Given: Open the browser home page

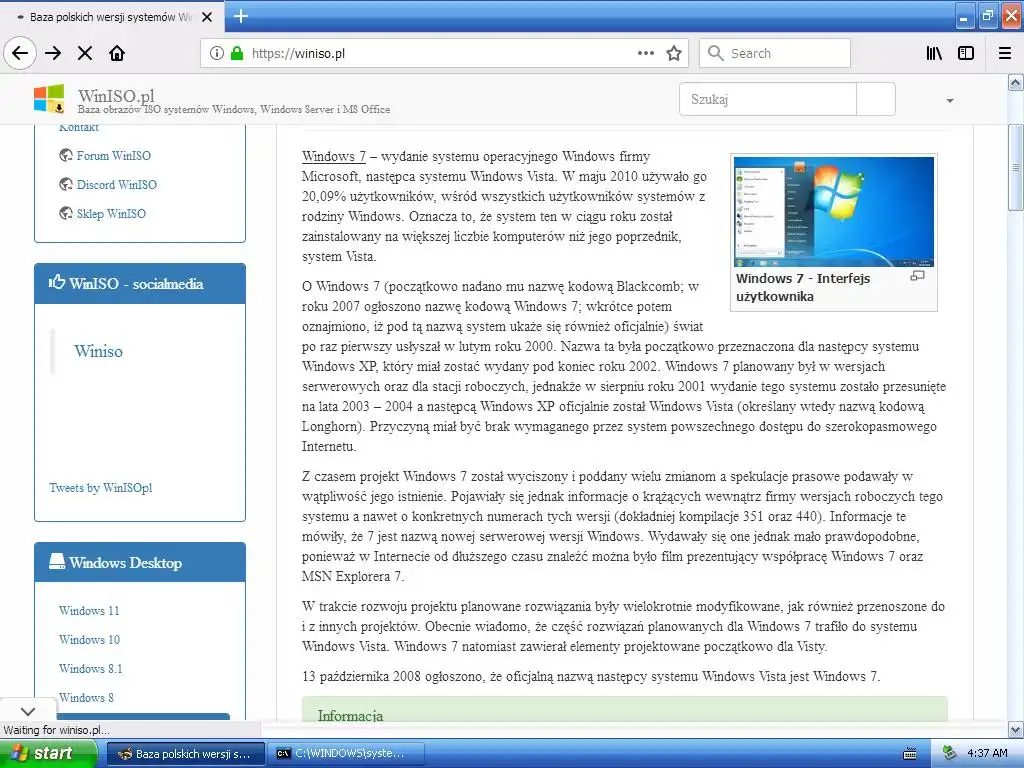Looking at the screenshot, I should tap(117, 53).
